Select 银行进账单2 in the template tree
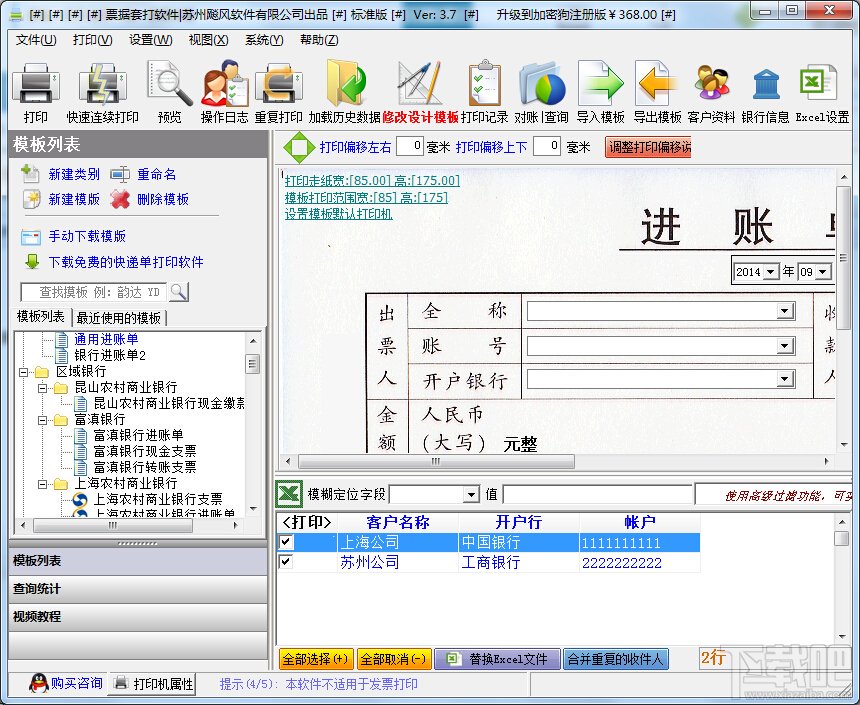860x705 pixels. pos(110,356)
